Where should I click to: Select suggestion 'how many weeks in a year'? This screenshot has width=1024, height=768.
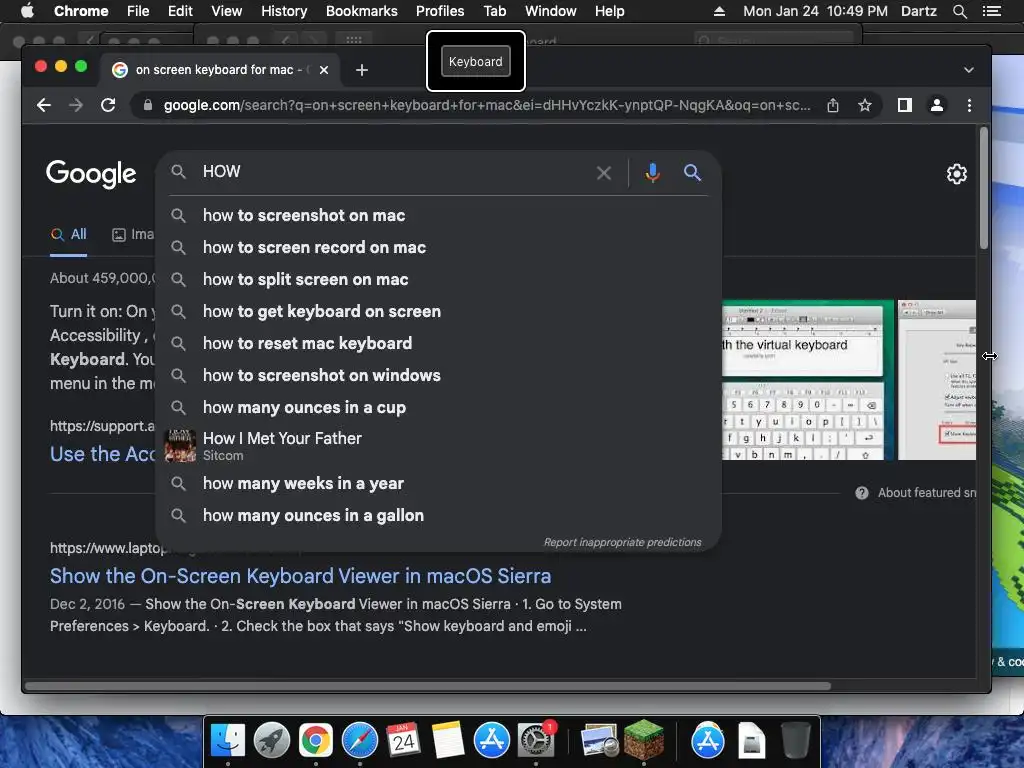(x=438, y=484)
